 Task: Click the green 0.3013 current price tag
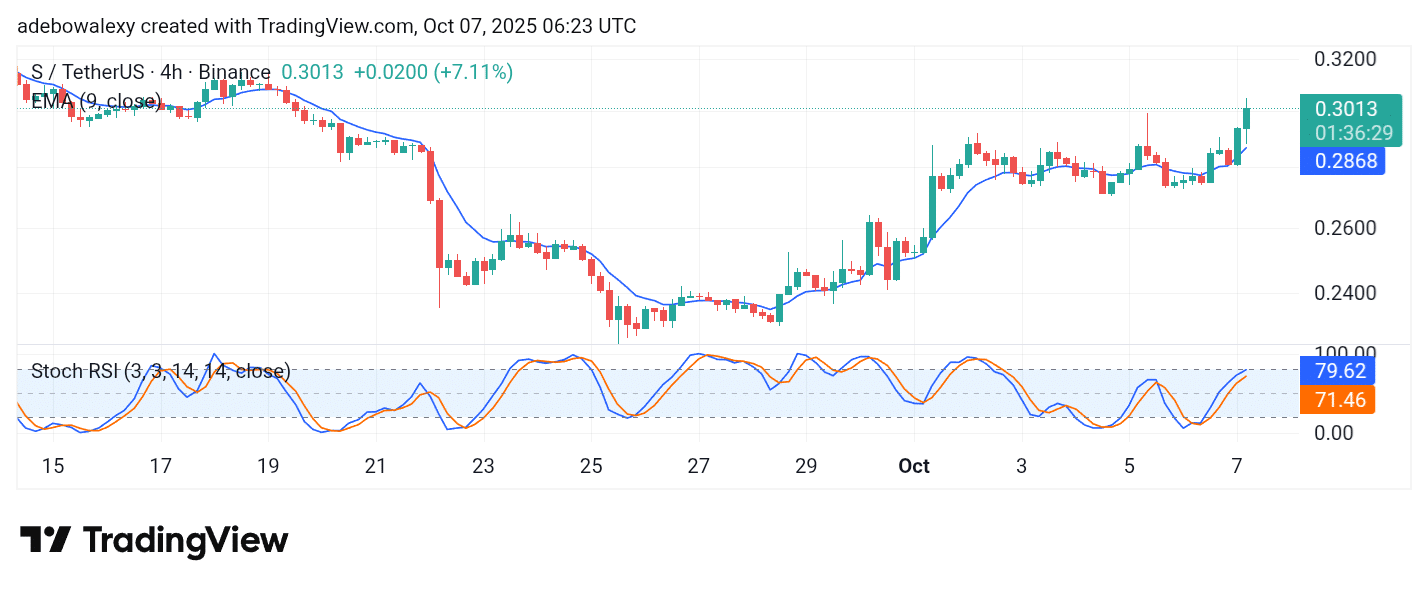[x=1349, y=109]
